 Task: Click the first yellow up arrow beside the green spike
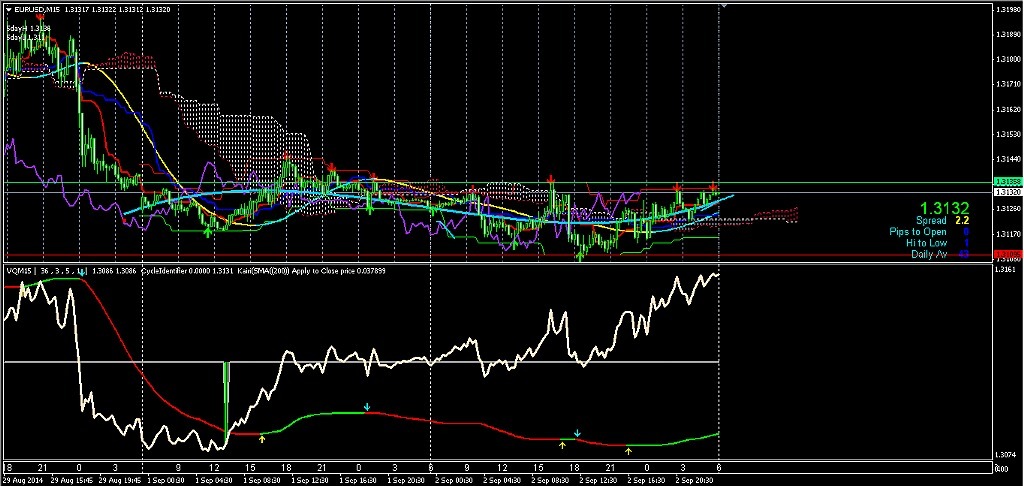point(262,438)
